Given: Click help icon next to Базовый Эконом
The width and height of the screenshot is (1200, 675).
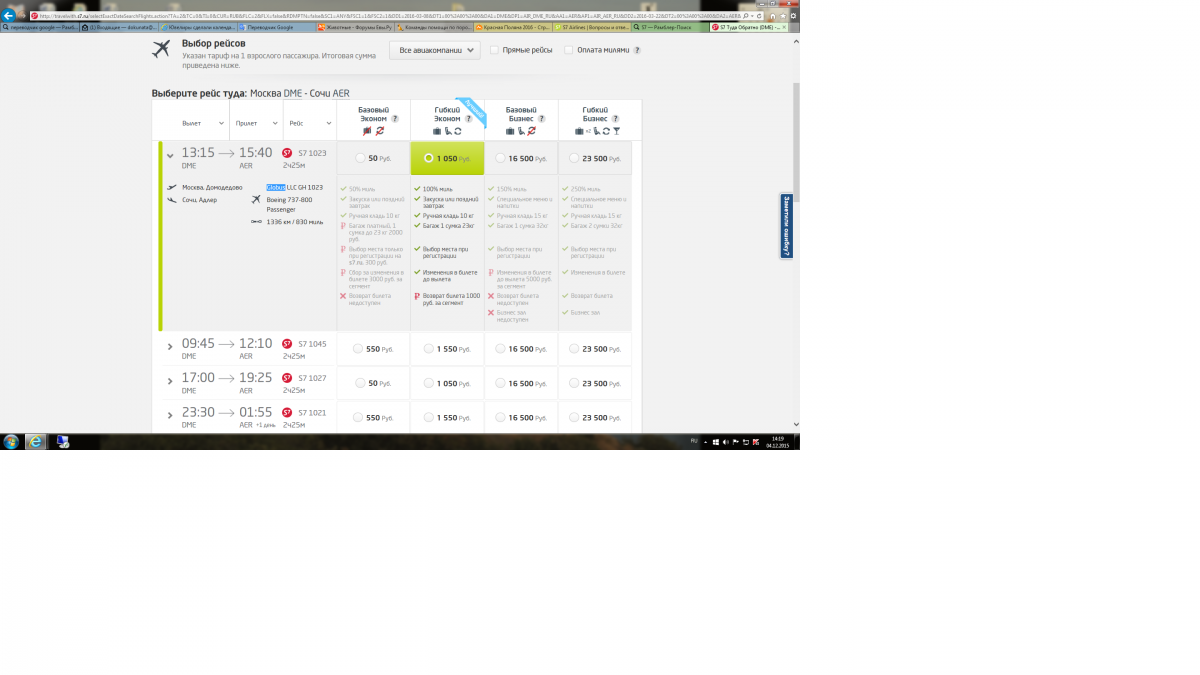Looking at the screenshot, I should 394,119.
